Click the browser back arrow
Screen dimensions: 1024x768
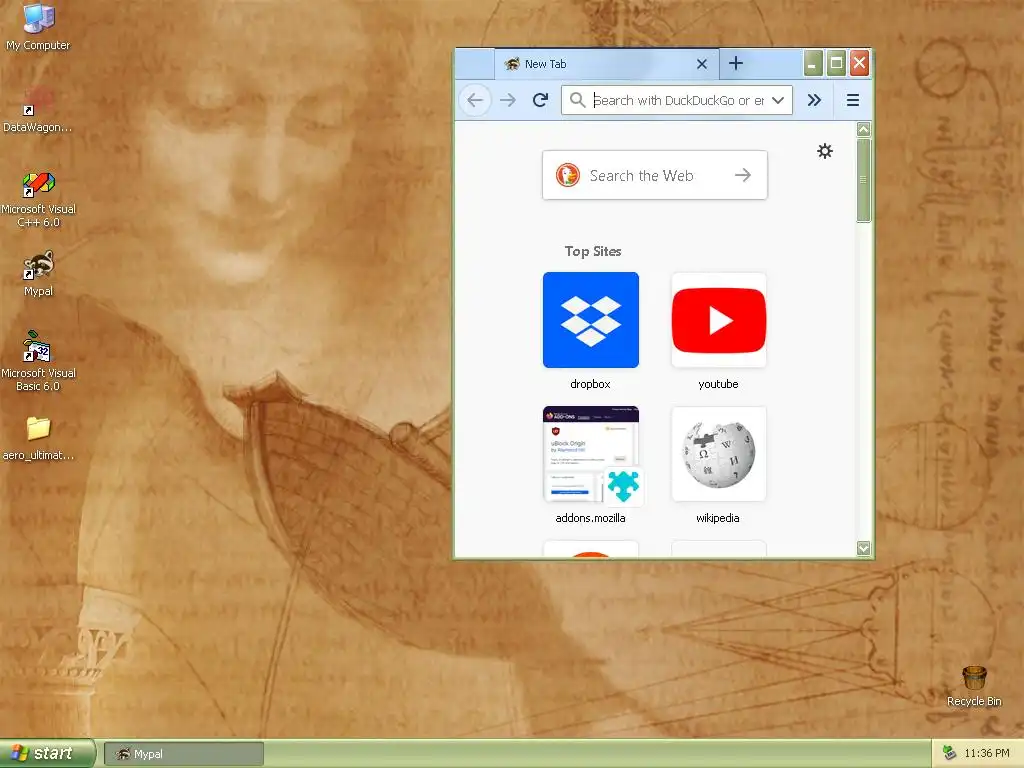click(x=475, y=100)
